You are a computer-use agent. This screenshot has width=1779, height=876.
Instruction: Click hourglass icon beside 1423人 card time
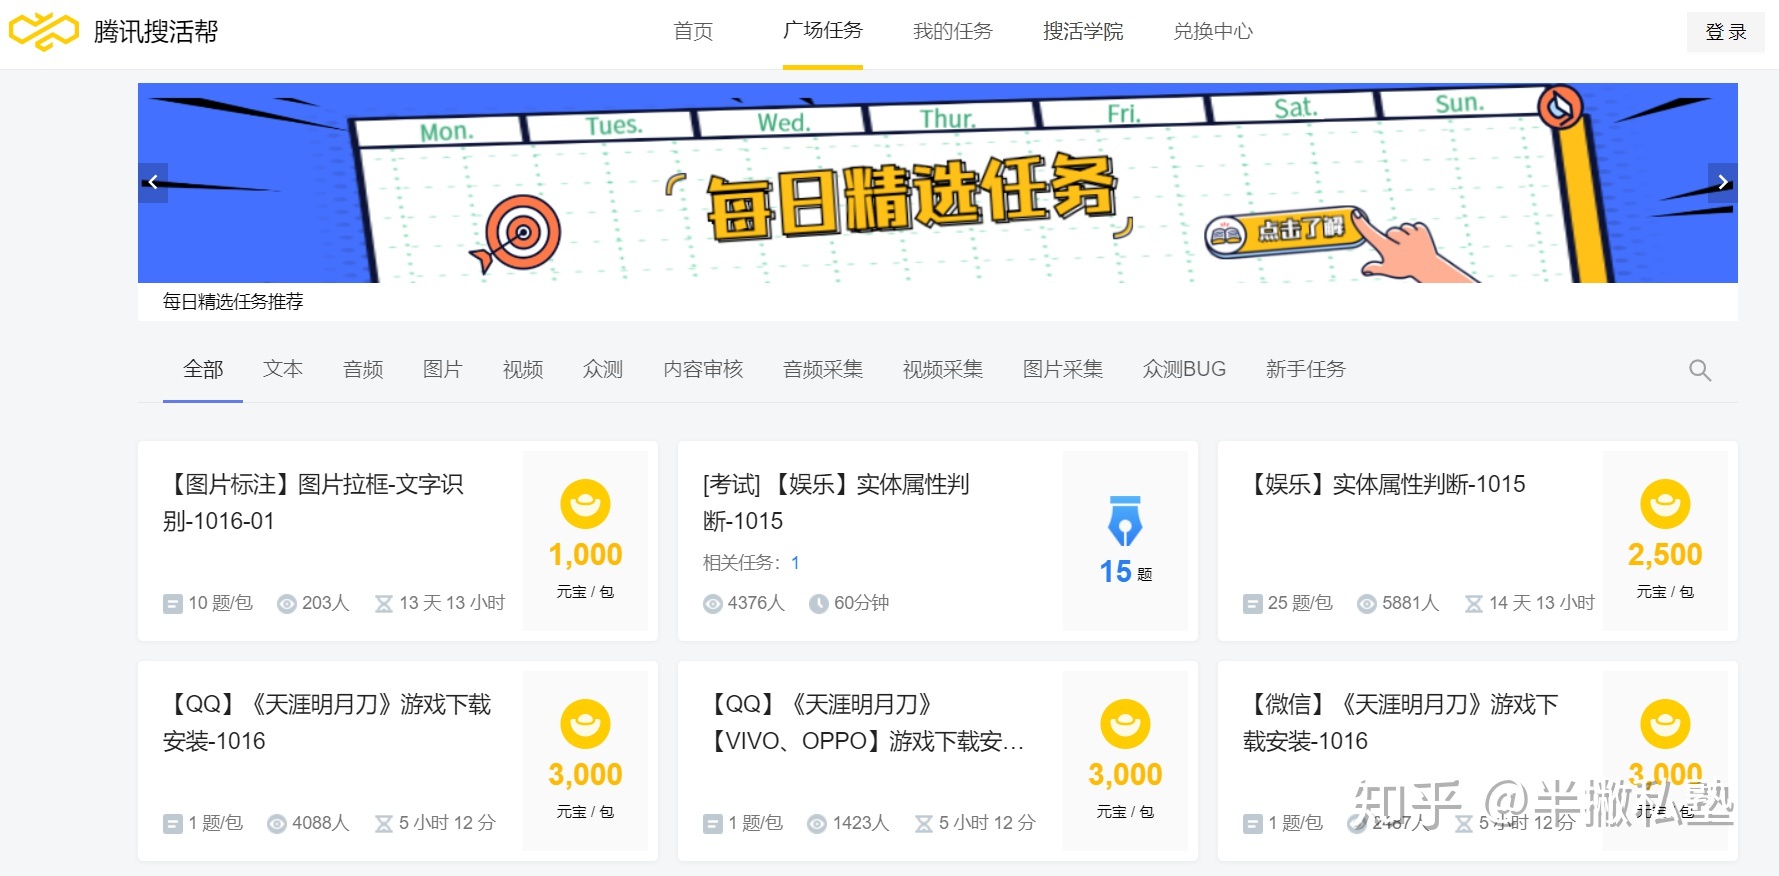tap(923, 824)
